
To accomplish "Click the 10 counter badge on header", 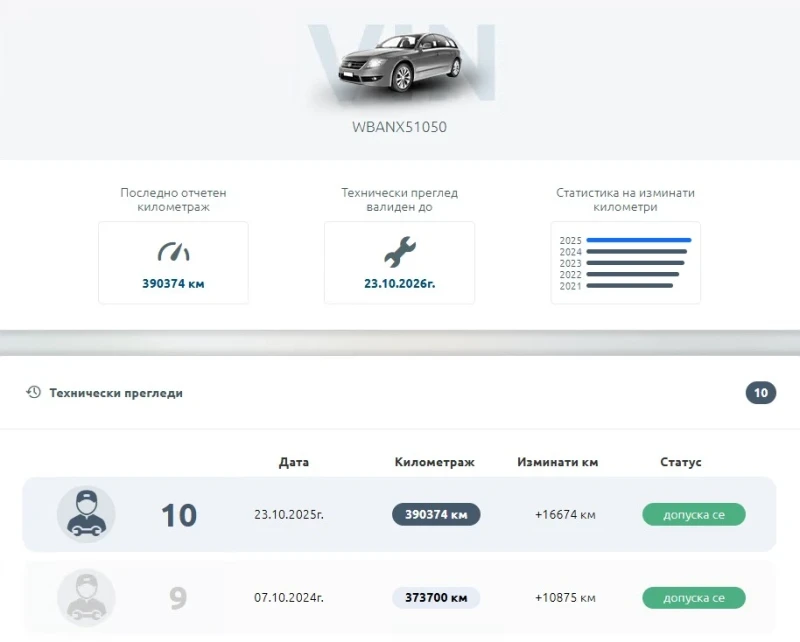I will point(761,393).
